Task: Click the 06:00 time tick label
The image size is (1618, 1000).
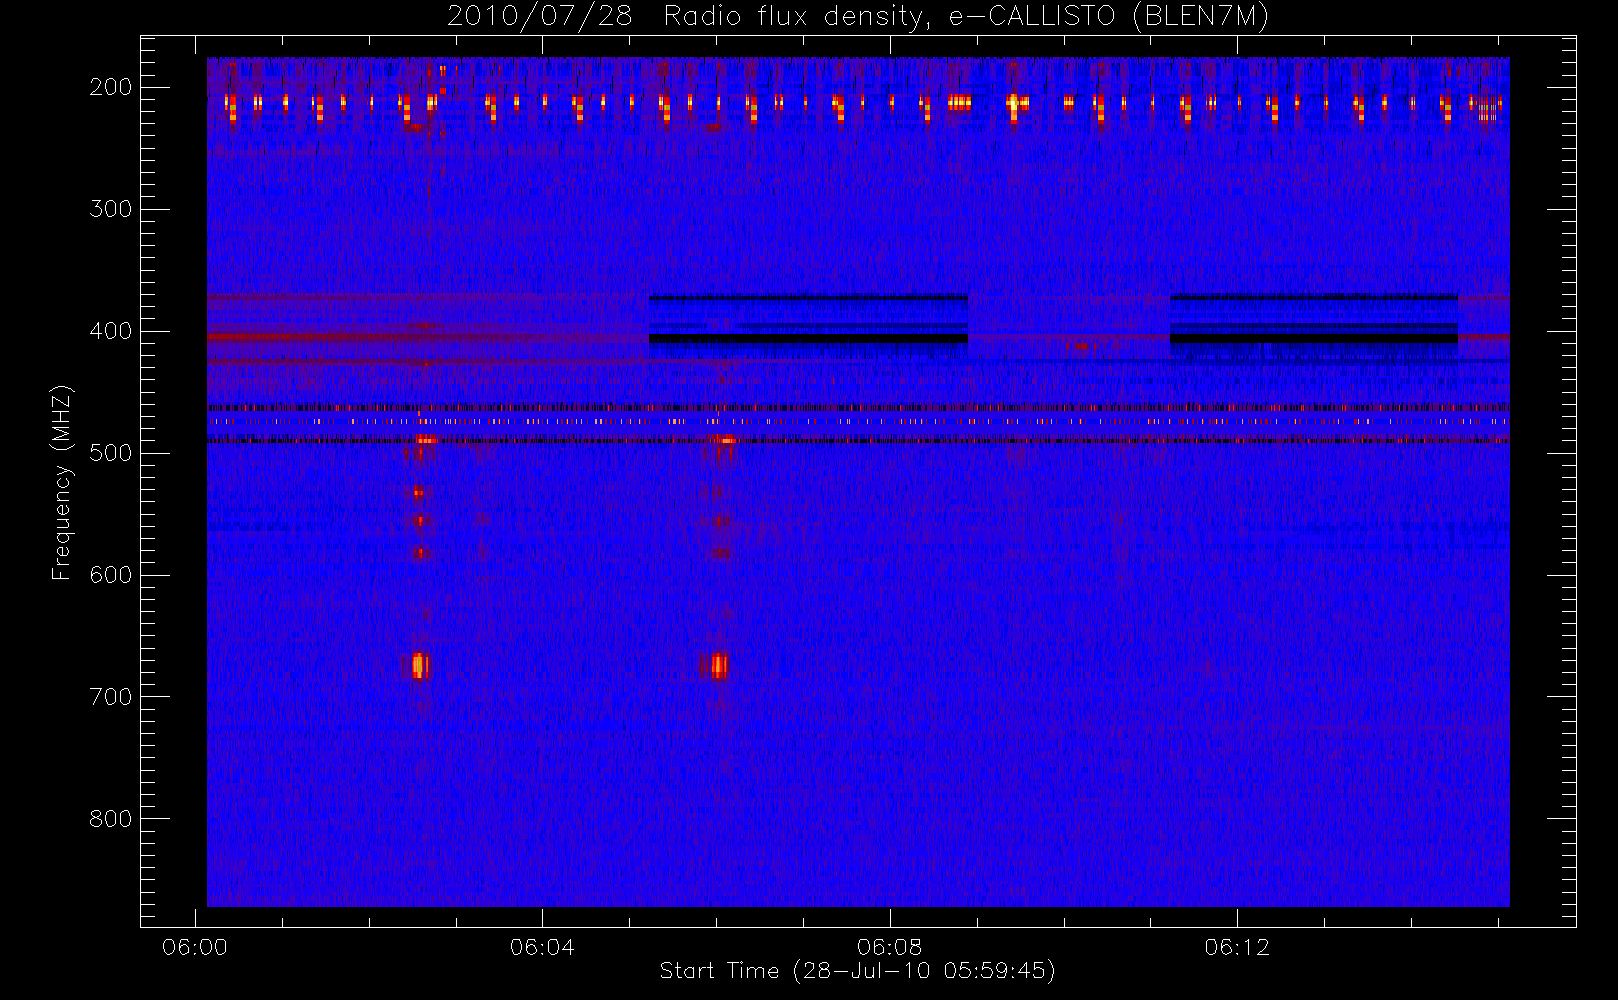Action: [195, 947]
